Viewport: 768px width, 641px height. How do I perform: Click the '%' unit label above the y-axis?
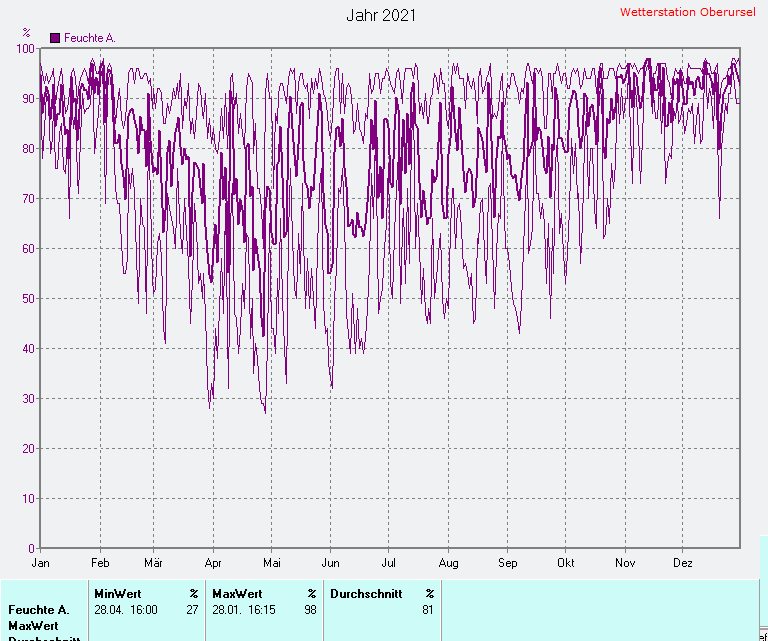tap(26, 33)
